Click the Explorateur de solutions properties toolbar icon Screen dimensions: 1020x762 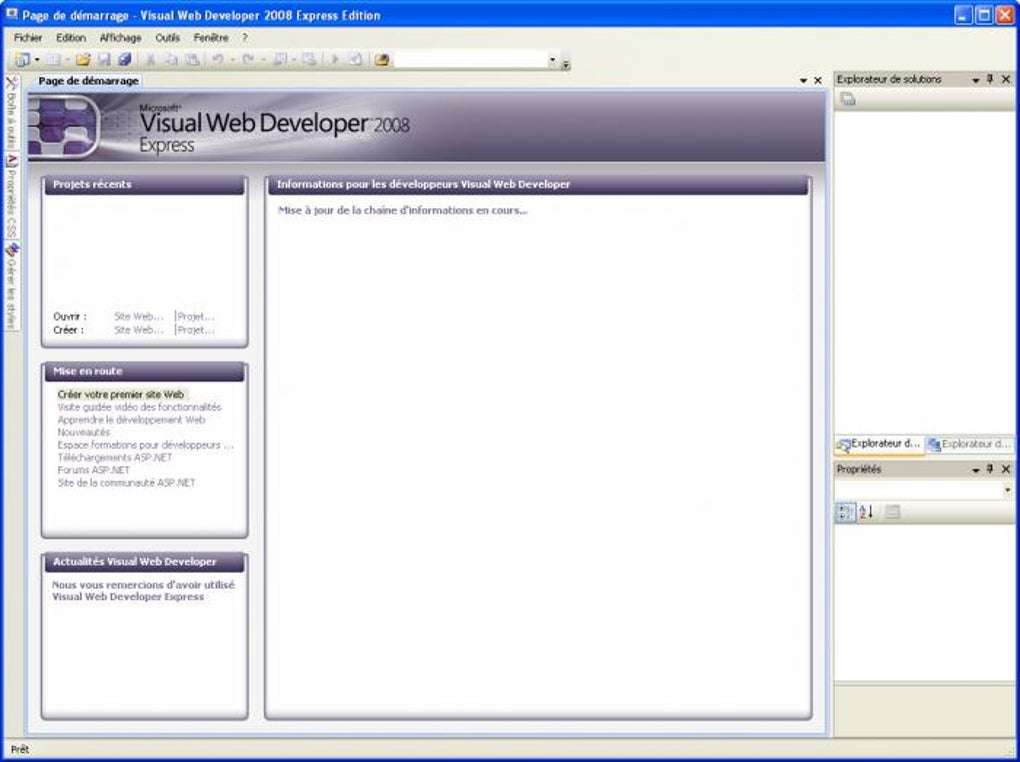click(848, 99)
